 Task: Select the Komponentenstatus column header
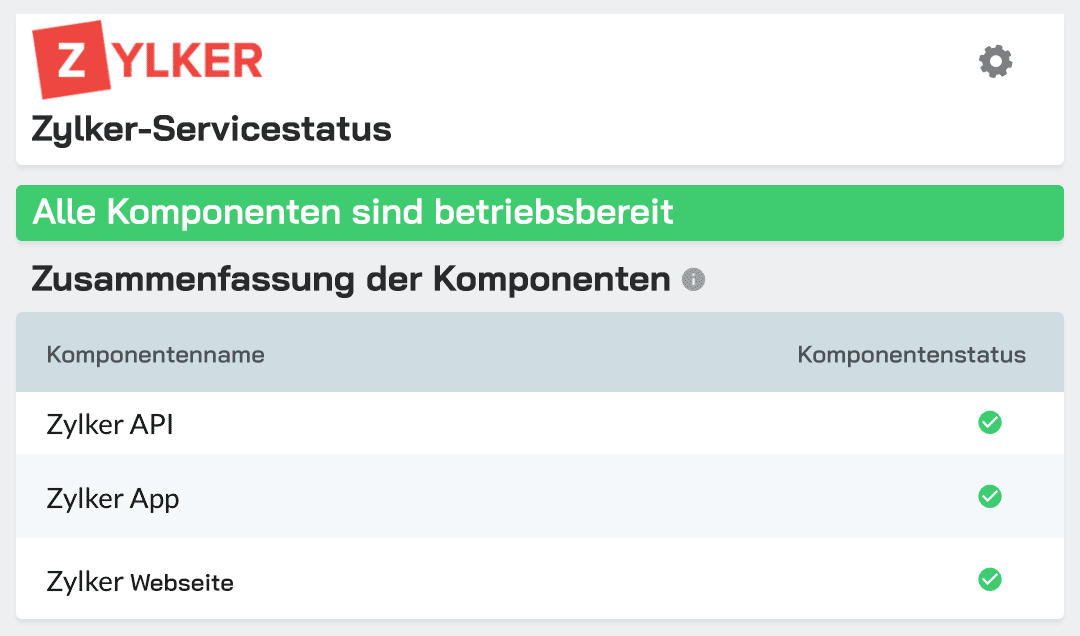click(910, 354)
